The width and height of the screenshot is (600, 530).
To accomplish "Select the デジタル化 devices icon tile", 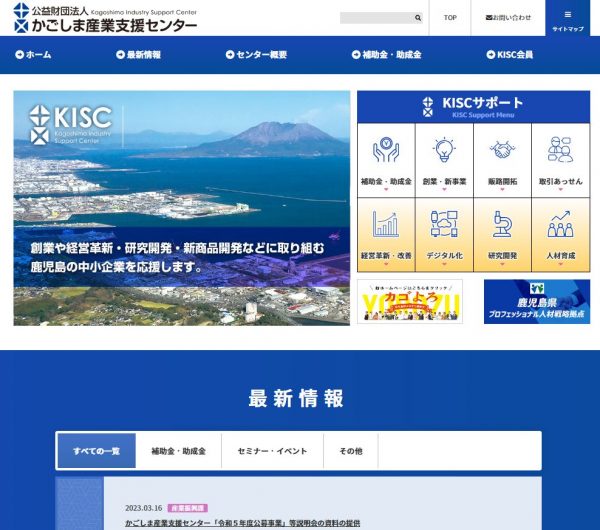I will (444, 235).
